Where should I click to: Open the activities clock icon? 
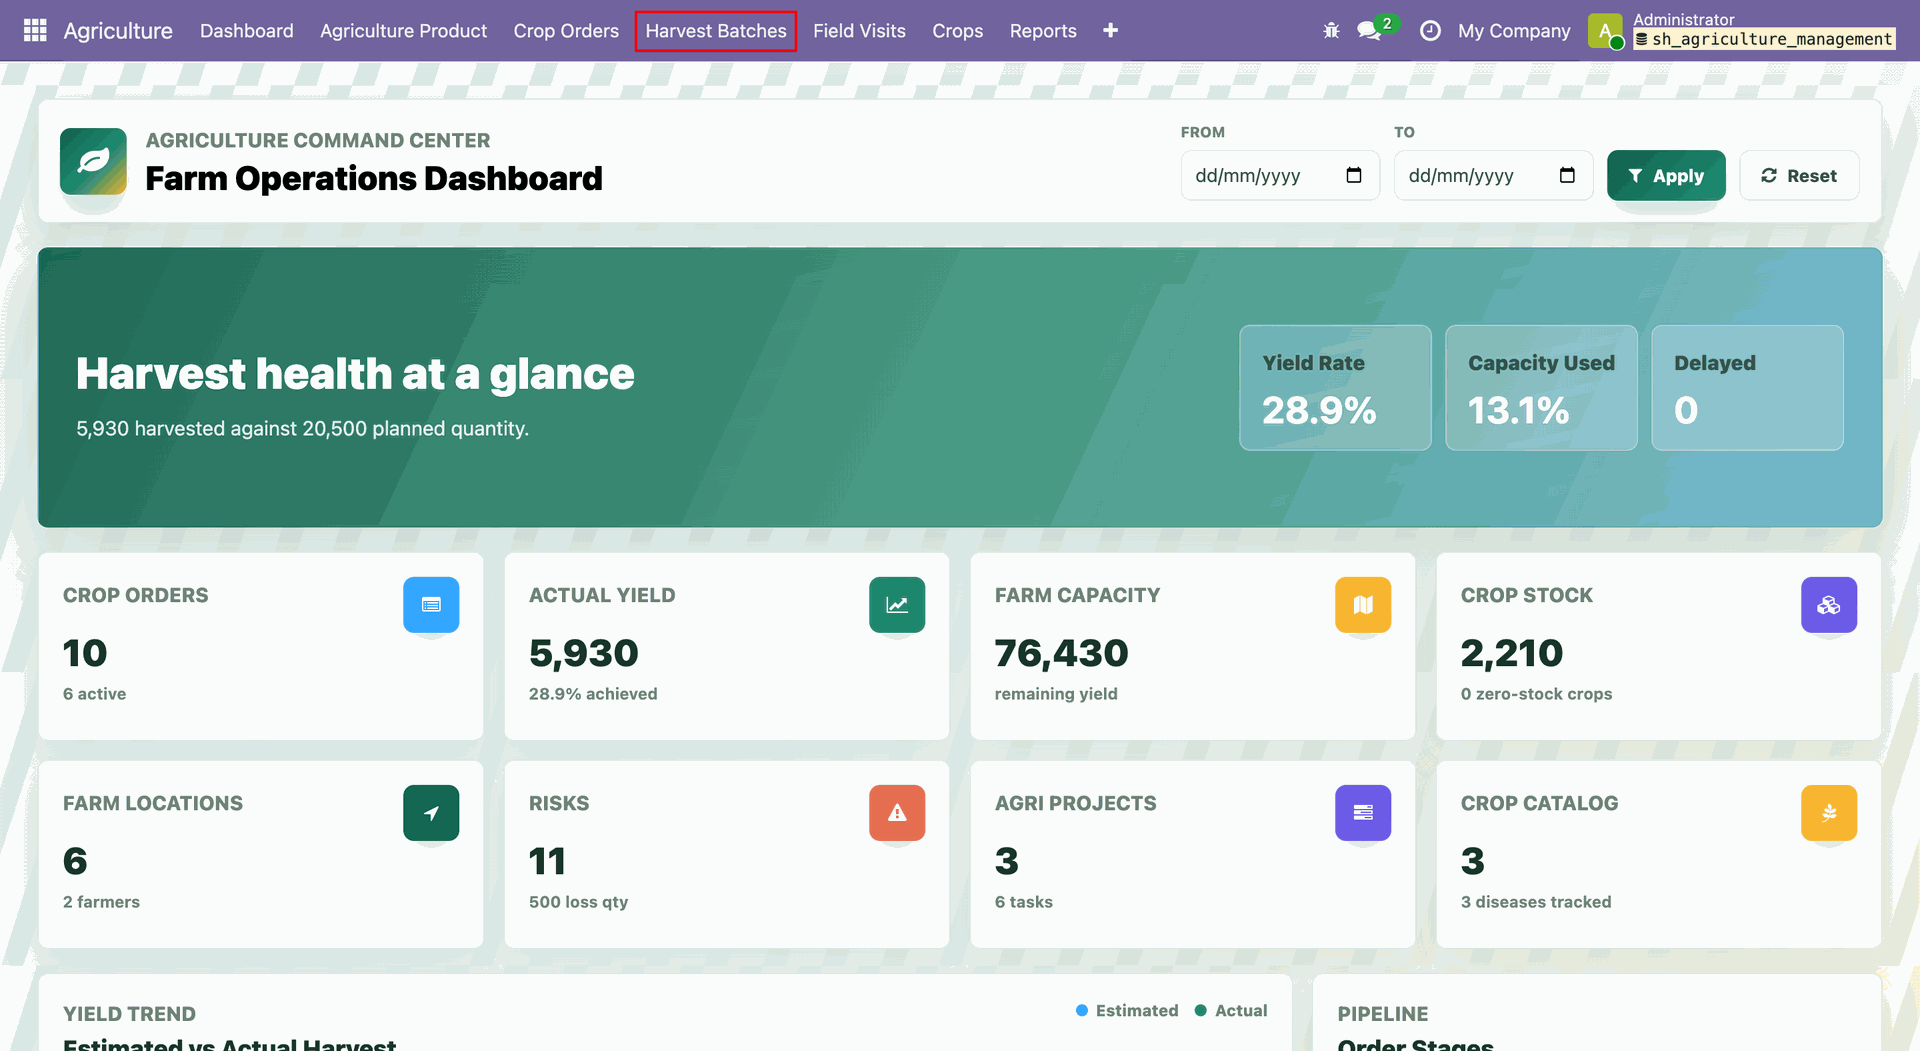[1430, 31]
